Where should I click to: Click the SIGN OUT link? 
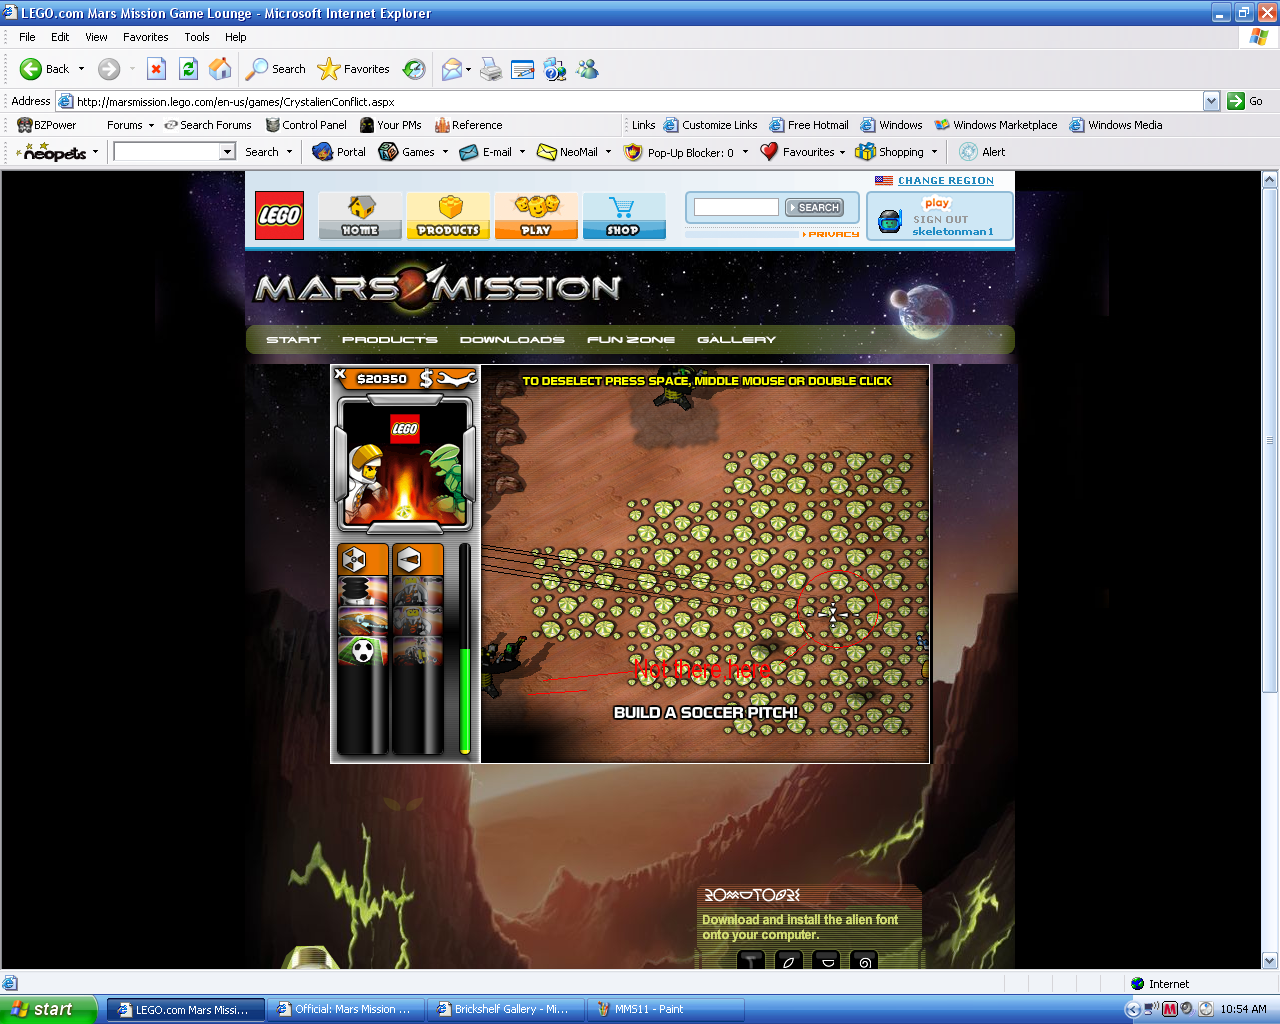click(941, 219)
